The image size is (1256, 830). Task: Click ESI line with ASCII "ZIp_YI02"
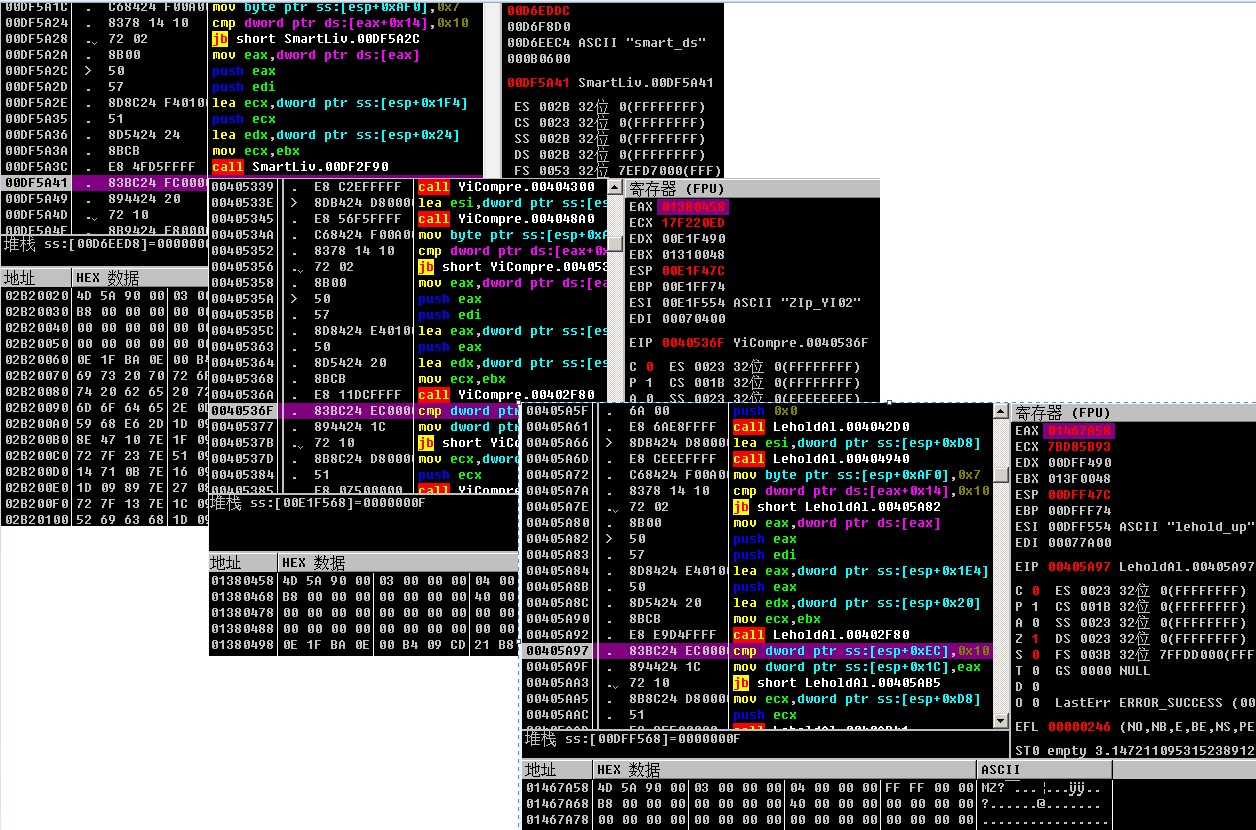click(x=743, y=303)
